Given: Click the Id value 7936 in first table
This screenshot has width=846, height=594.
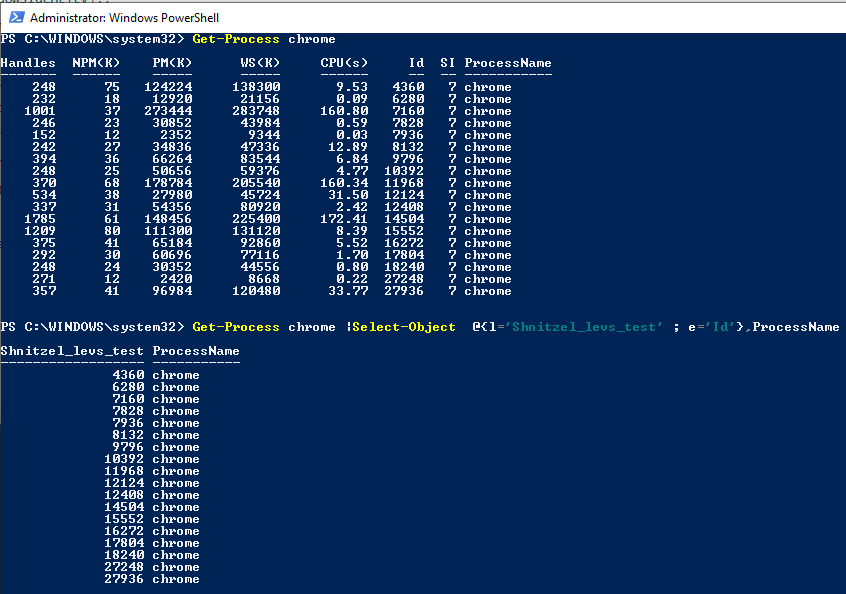Looking at the screenshot, I should pos(408,135).
